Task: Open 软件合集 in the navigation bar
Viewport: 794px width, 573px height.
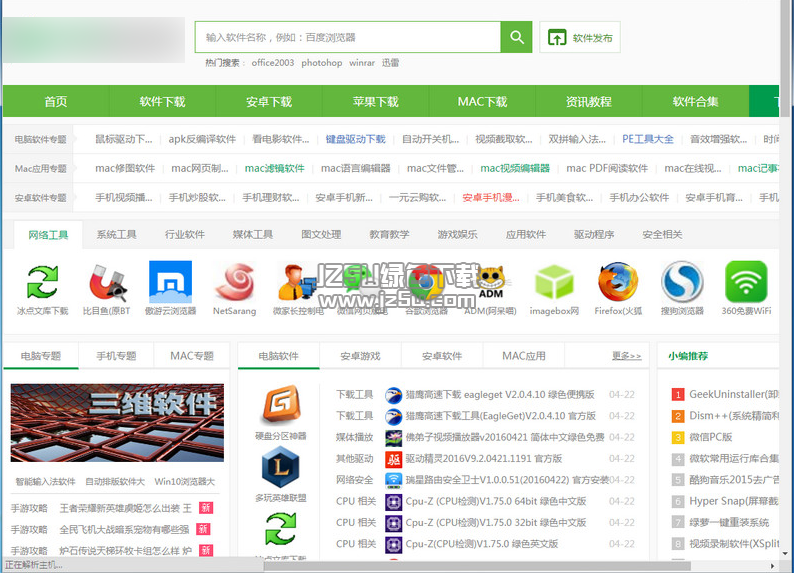Action: tap(695, 102)
